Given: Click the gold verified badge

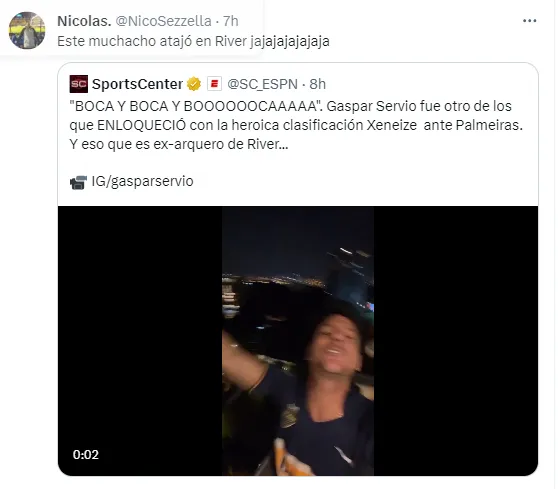Looking at the screenshot, I should point(194,84).
